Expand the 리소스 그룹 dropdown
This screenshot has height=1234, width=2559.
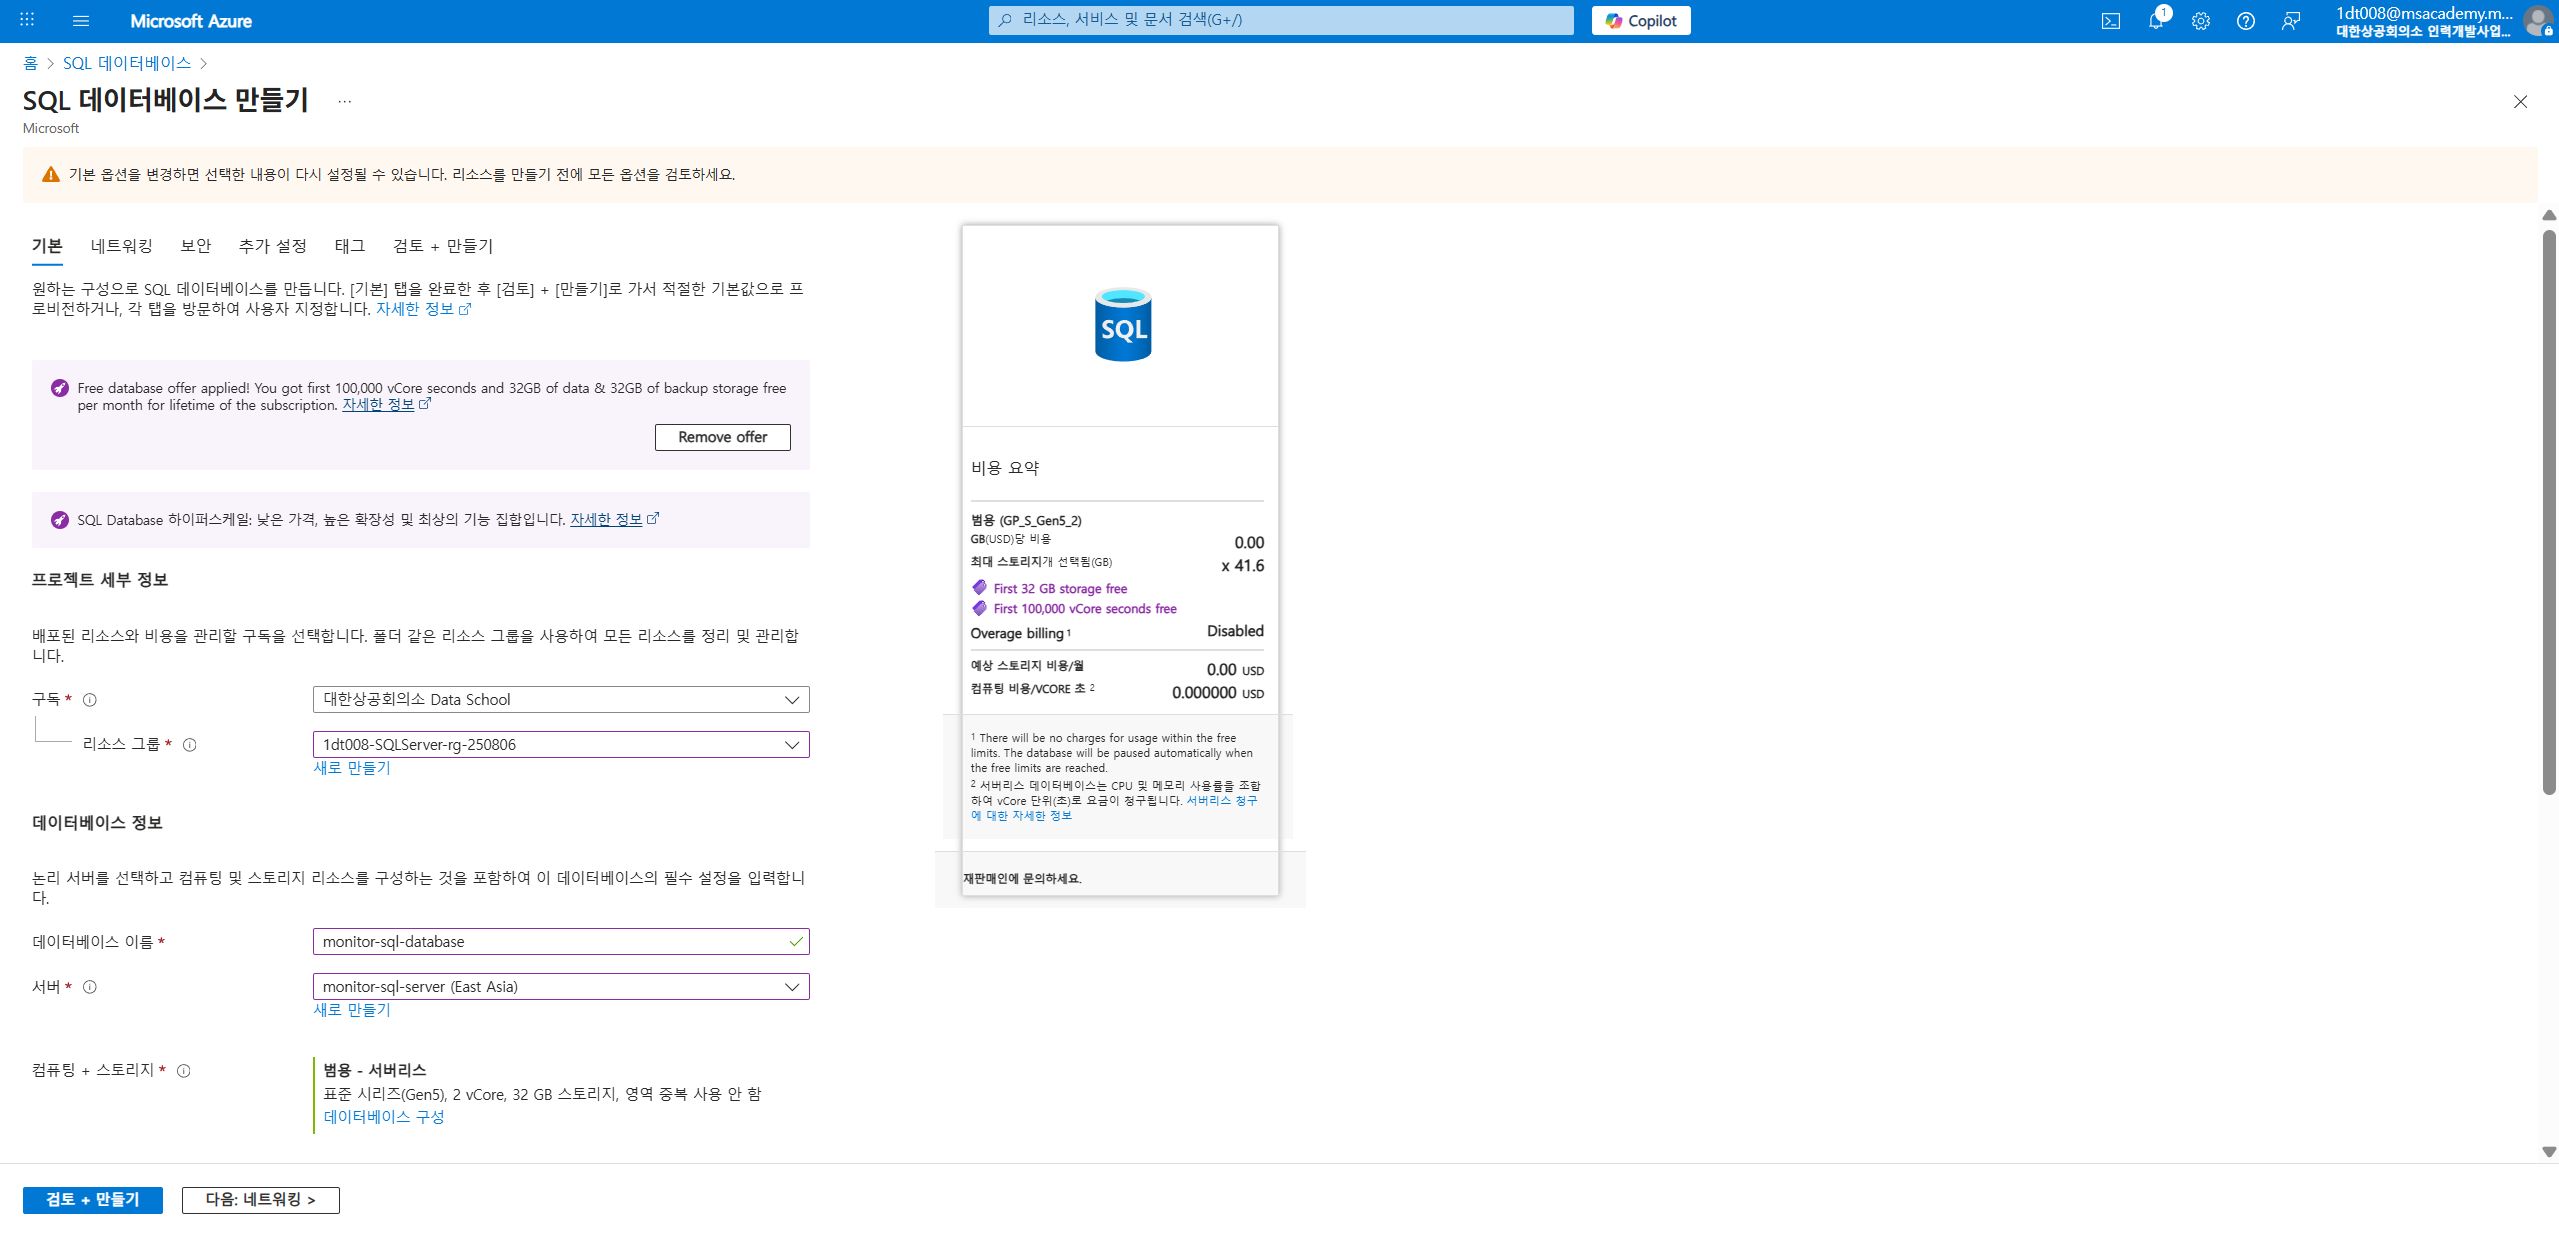tap(560, 745)
